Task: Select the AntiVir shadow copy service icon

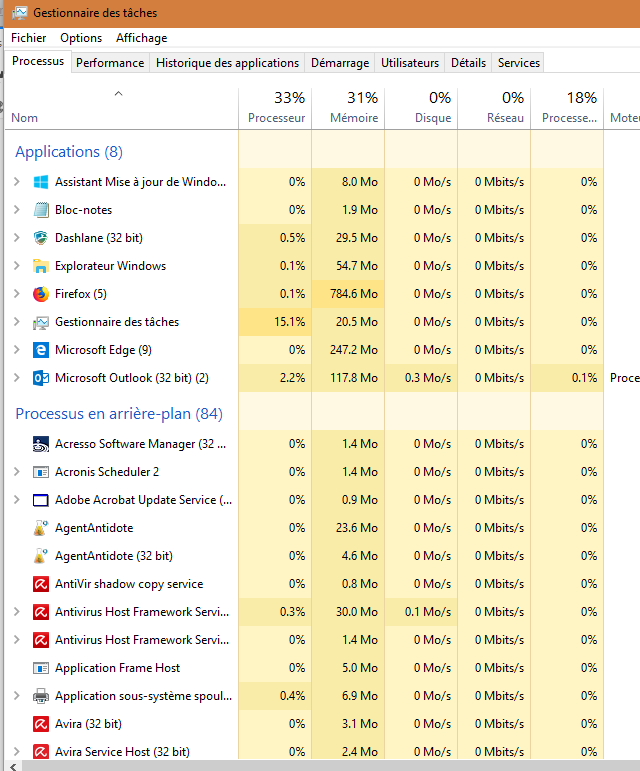Action: tap(41, 584)
